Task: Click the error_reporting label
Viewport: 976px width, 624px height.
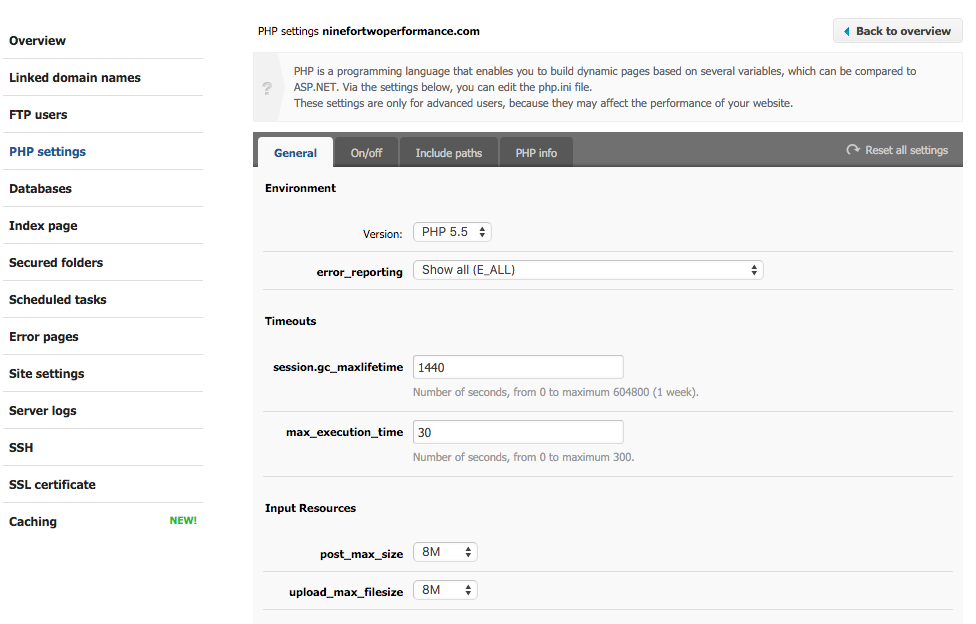Action: (x=359, y=272)
